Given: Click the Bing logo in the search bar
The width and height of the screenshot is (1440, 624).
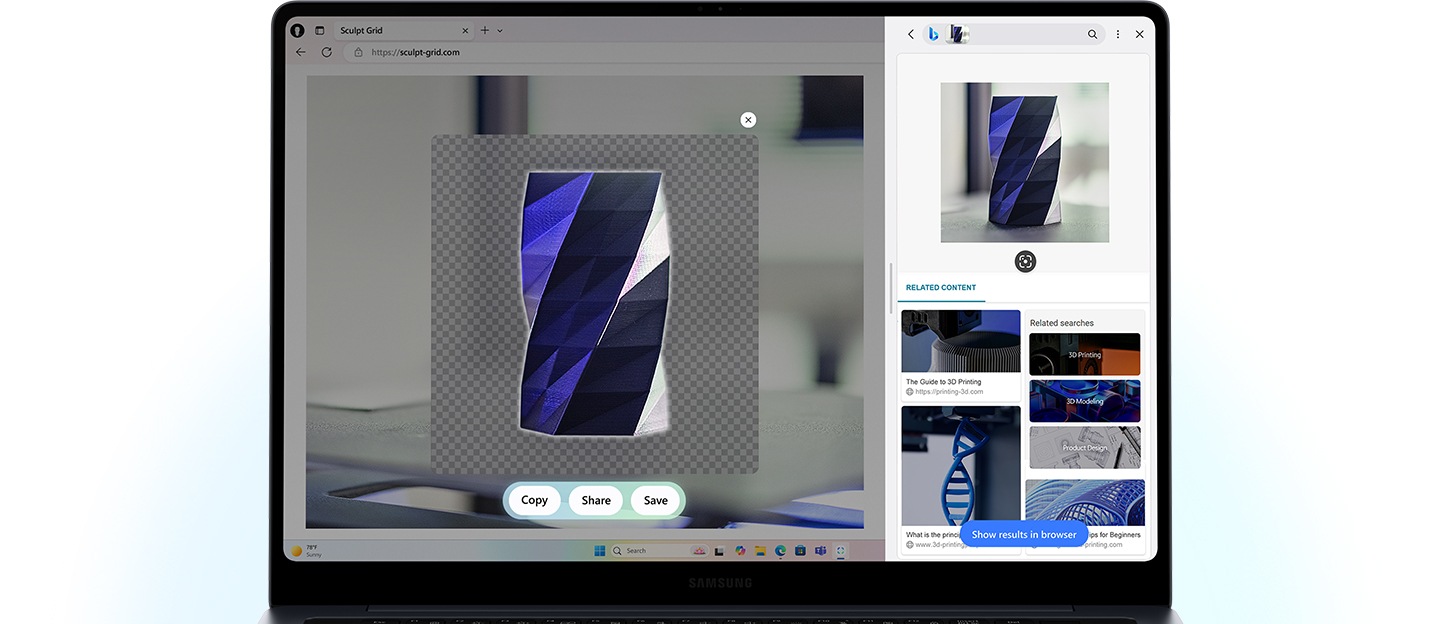Looking at the screenshot, I should (932, 34).
